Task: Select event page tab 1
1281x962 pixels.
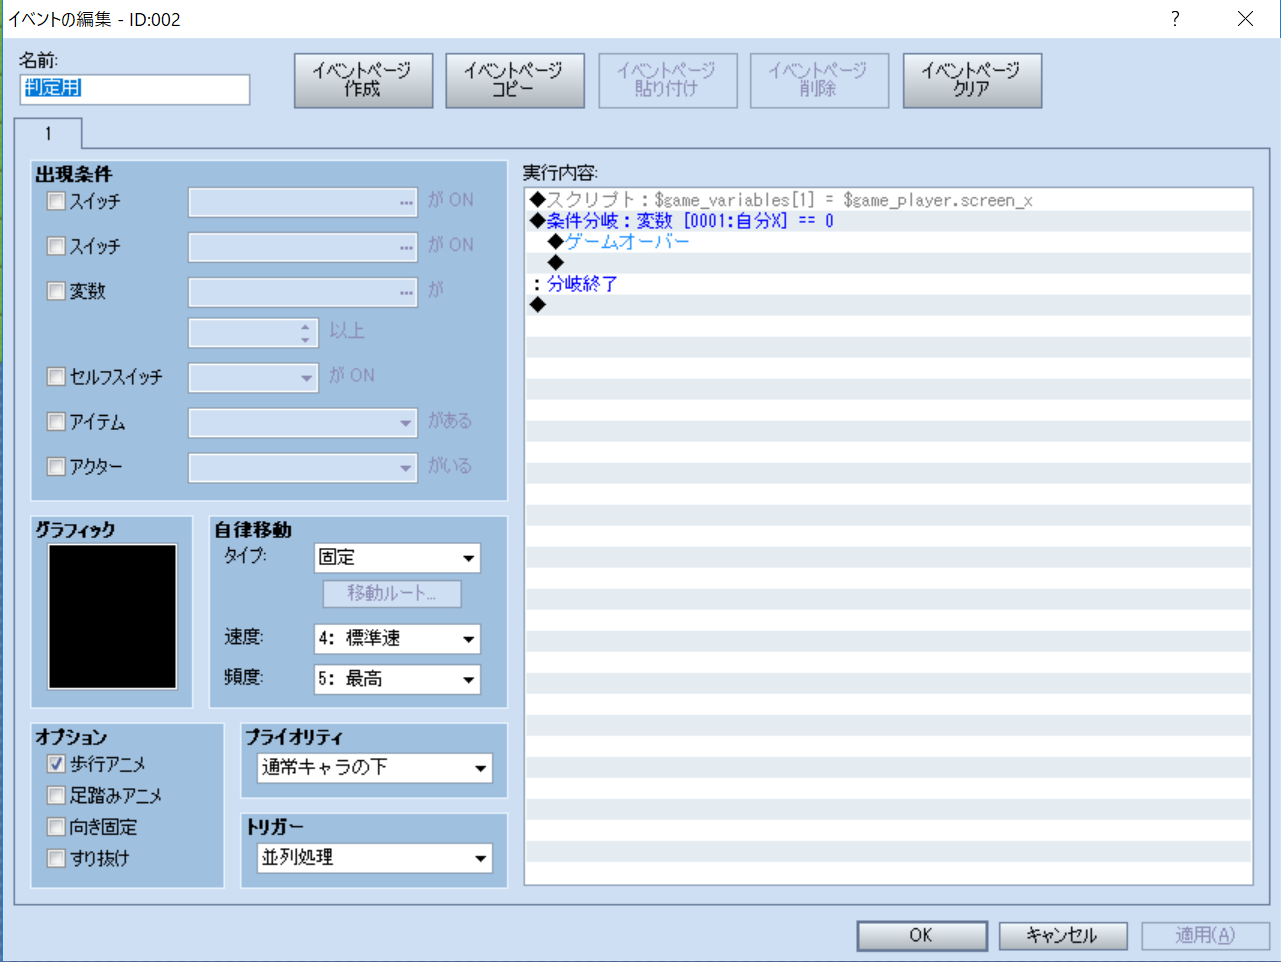Action: (47, 133)
